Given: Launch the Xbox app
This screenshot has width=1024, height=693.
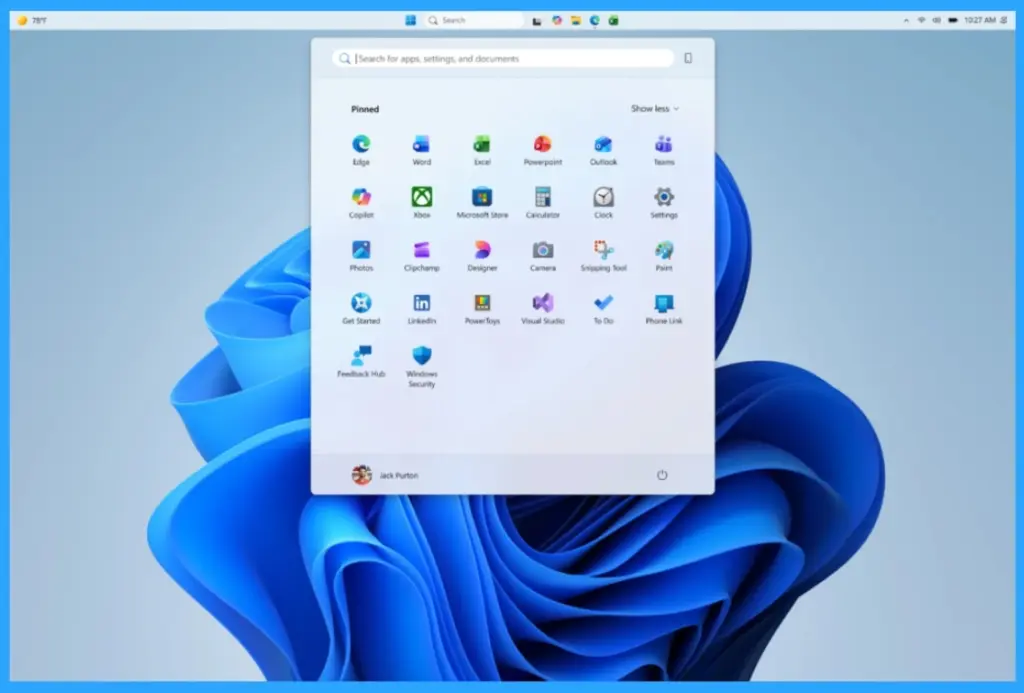Looking at the screenshot, I should (421, 202).
